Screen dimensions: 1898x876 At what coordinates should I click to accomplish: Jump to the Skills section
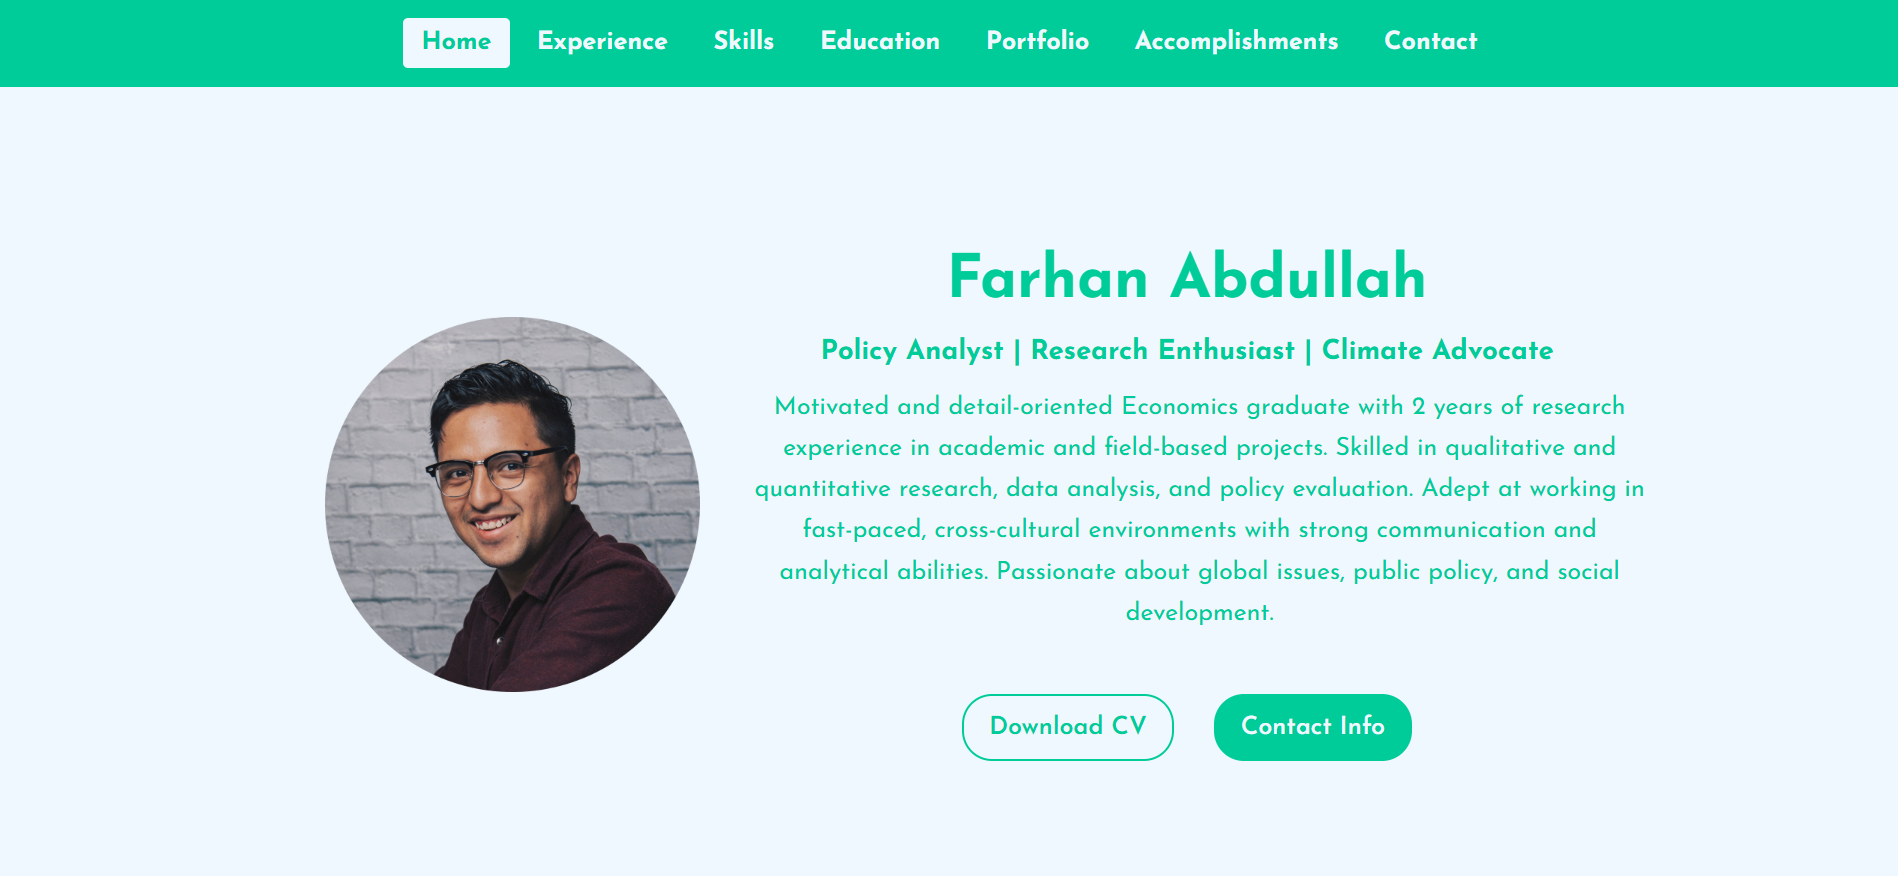(x=744, y=42)
